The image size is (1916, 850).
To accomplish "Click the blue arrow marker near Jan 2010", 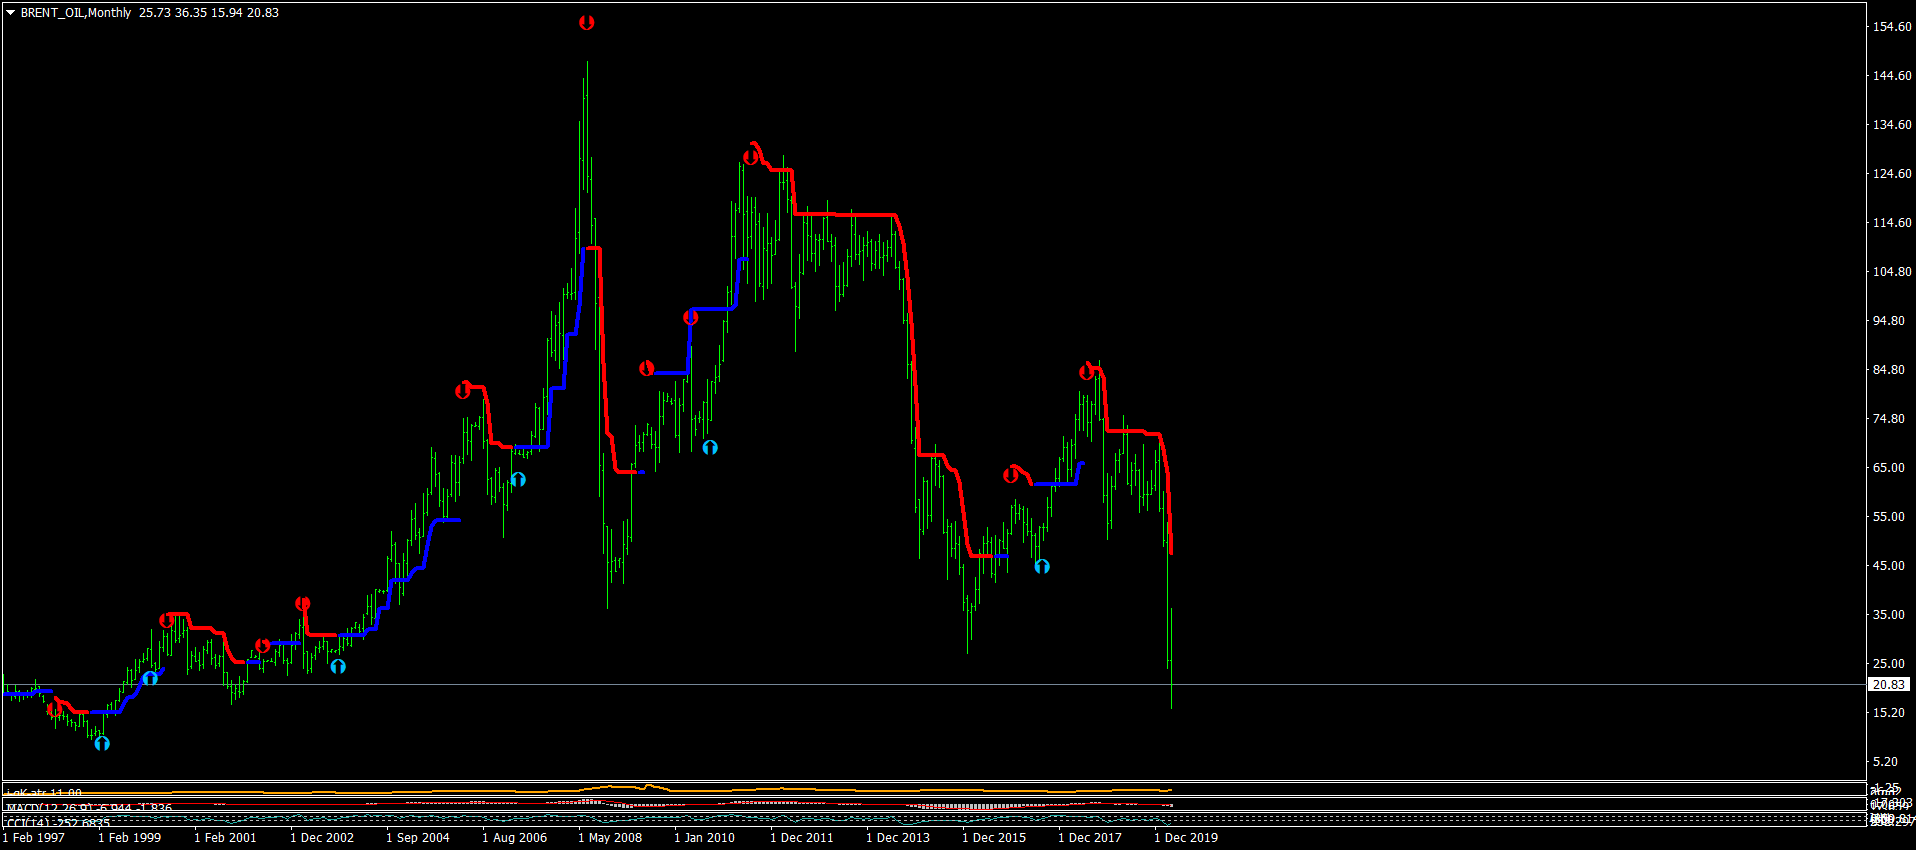I will [x=710, y=447].
